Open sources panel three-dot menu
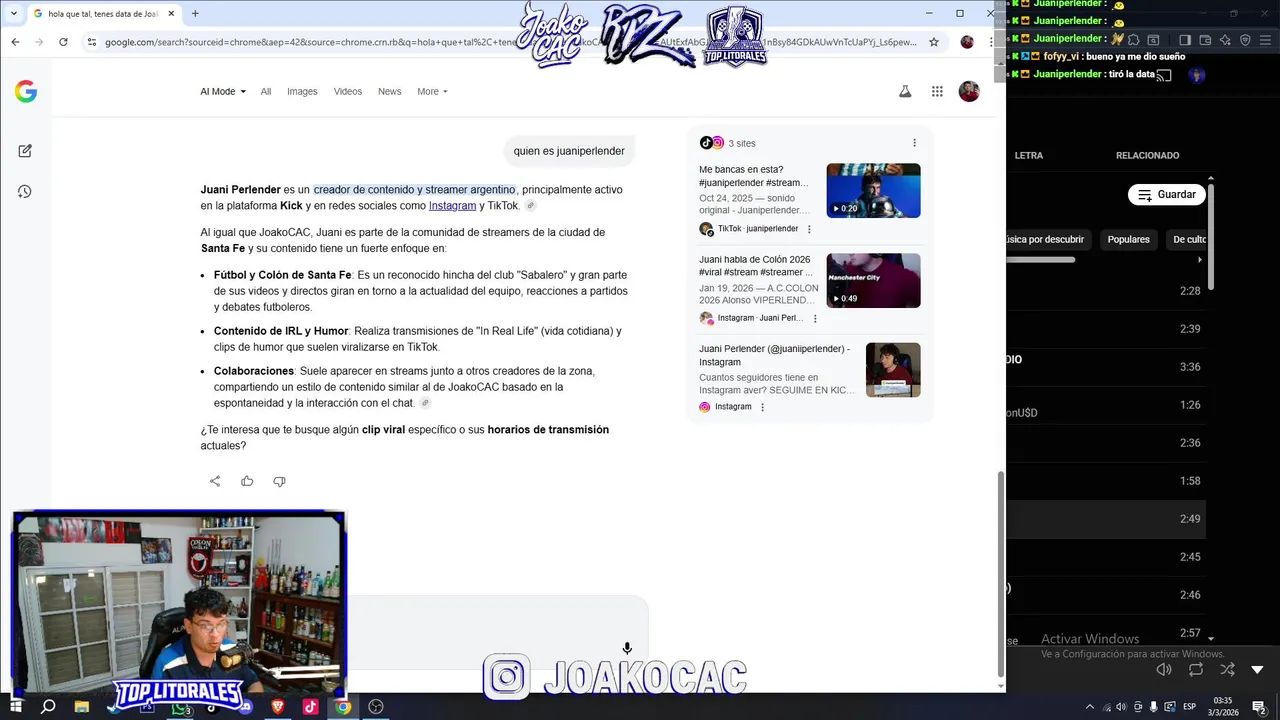Viewport: 1280px width, 720px height. 914,143
